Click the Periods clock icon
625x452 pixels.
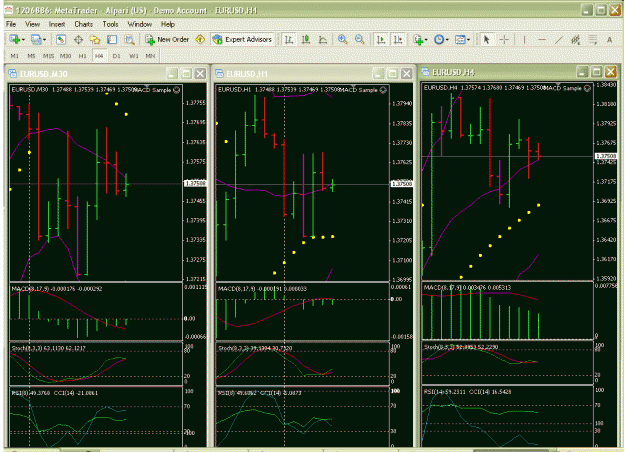click(x=439, y=39)
